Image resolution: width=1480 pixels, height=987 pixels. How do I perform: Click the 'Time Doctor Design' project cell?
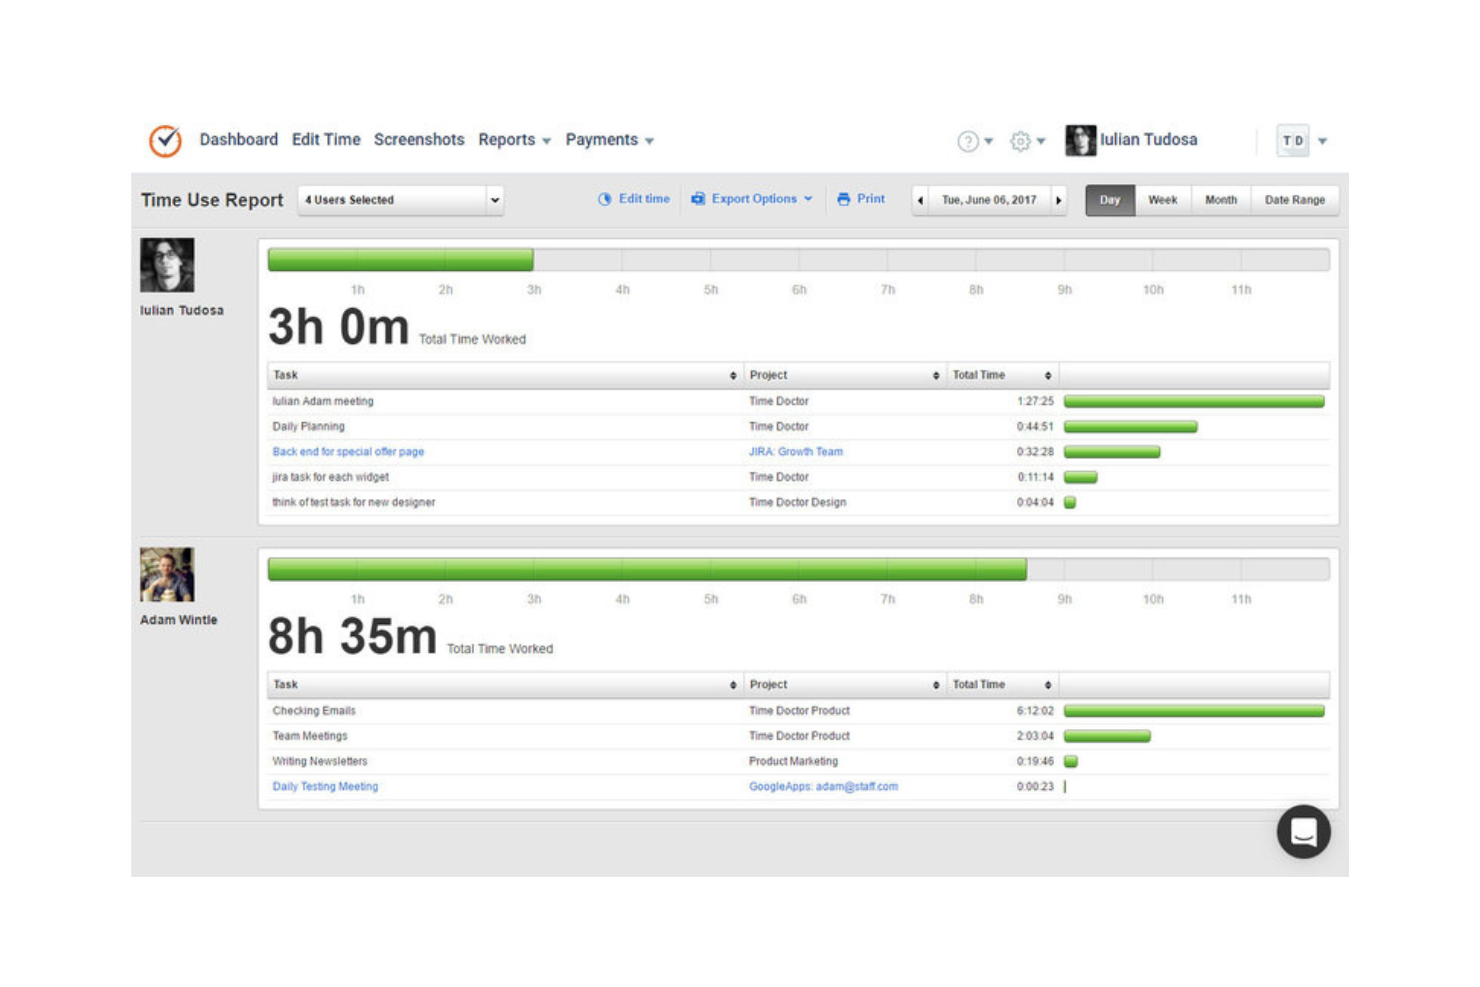[798, 503]
